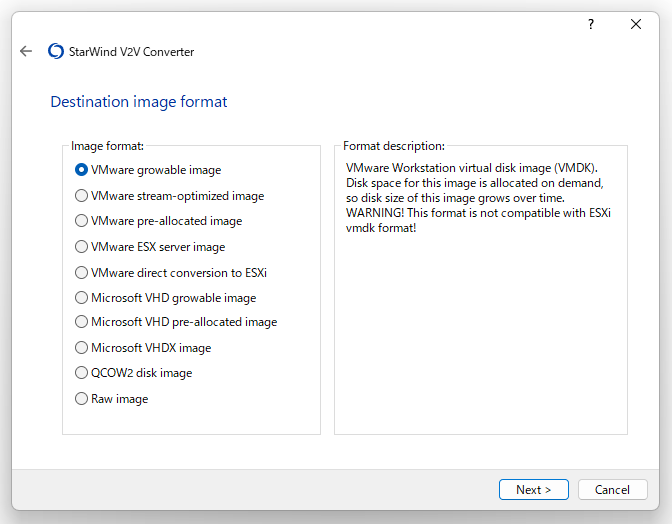This screenshot has height=524, width=672.
Task: Click the Format description group label
Action: pyautogui.click(x=394, y=146)
